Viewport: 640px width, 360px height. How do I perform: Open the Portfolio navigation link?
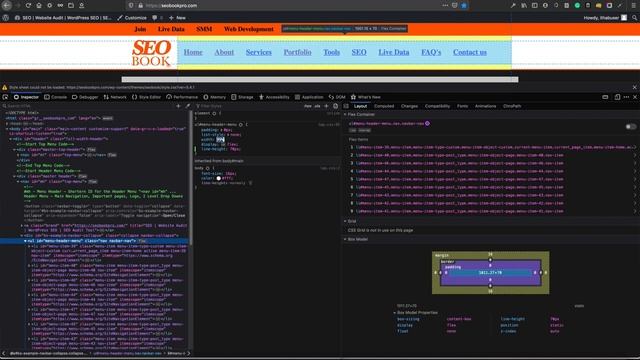[x=298, y=52]
